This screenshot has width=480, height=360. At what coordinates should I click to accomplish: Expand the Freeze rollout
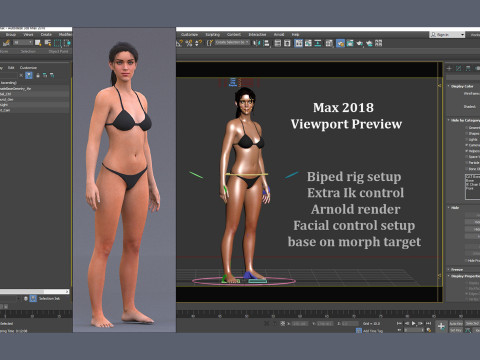coord(455,269)
